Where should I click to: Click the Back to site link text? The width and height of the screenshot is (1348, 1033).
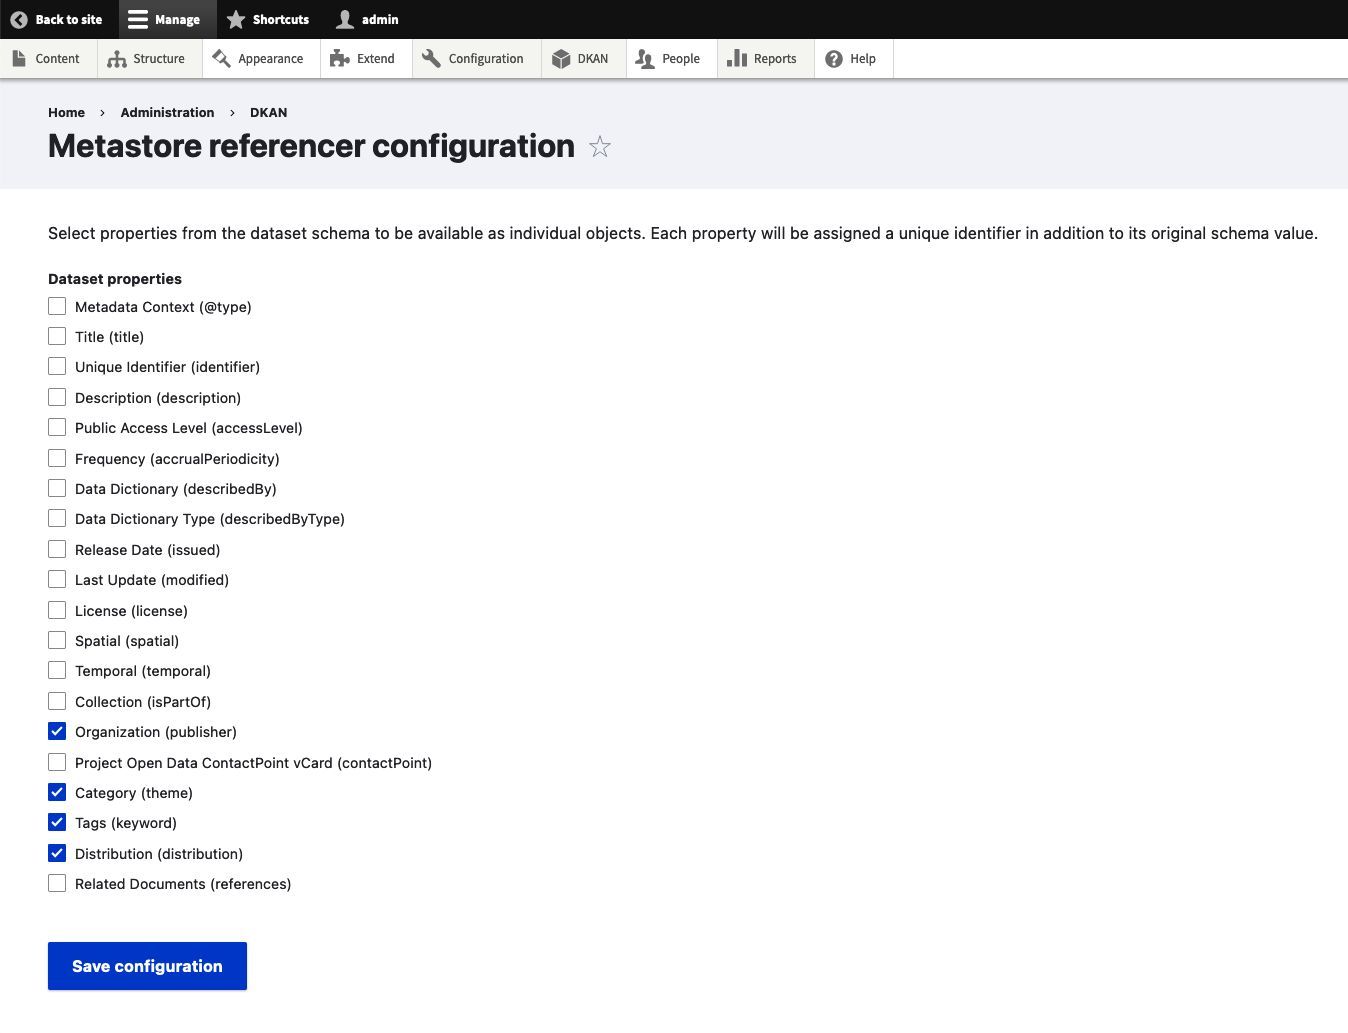(69, 20)
